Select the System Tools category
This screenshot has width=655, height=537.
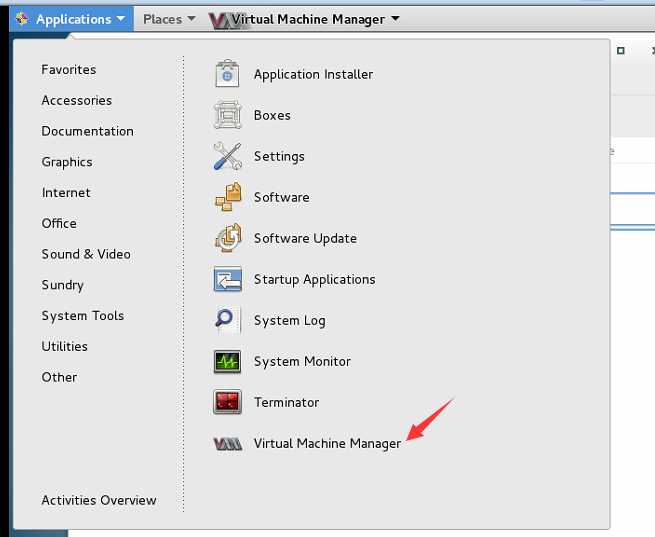point(83,316)
